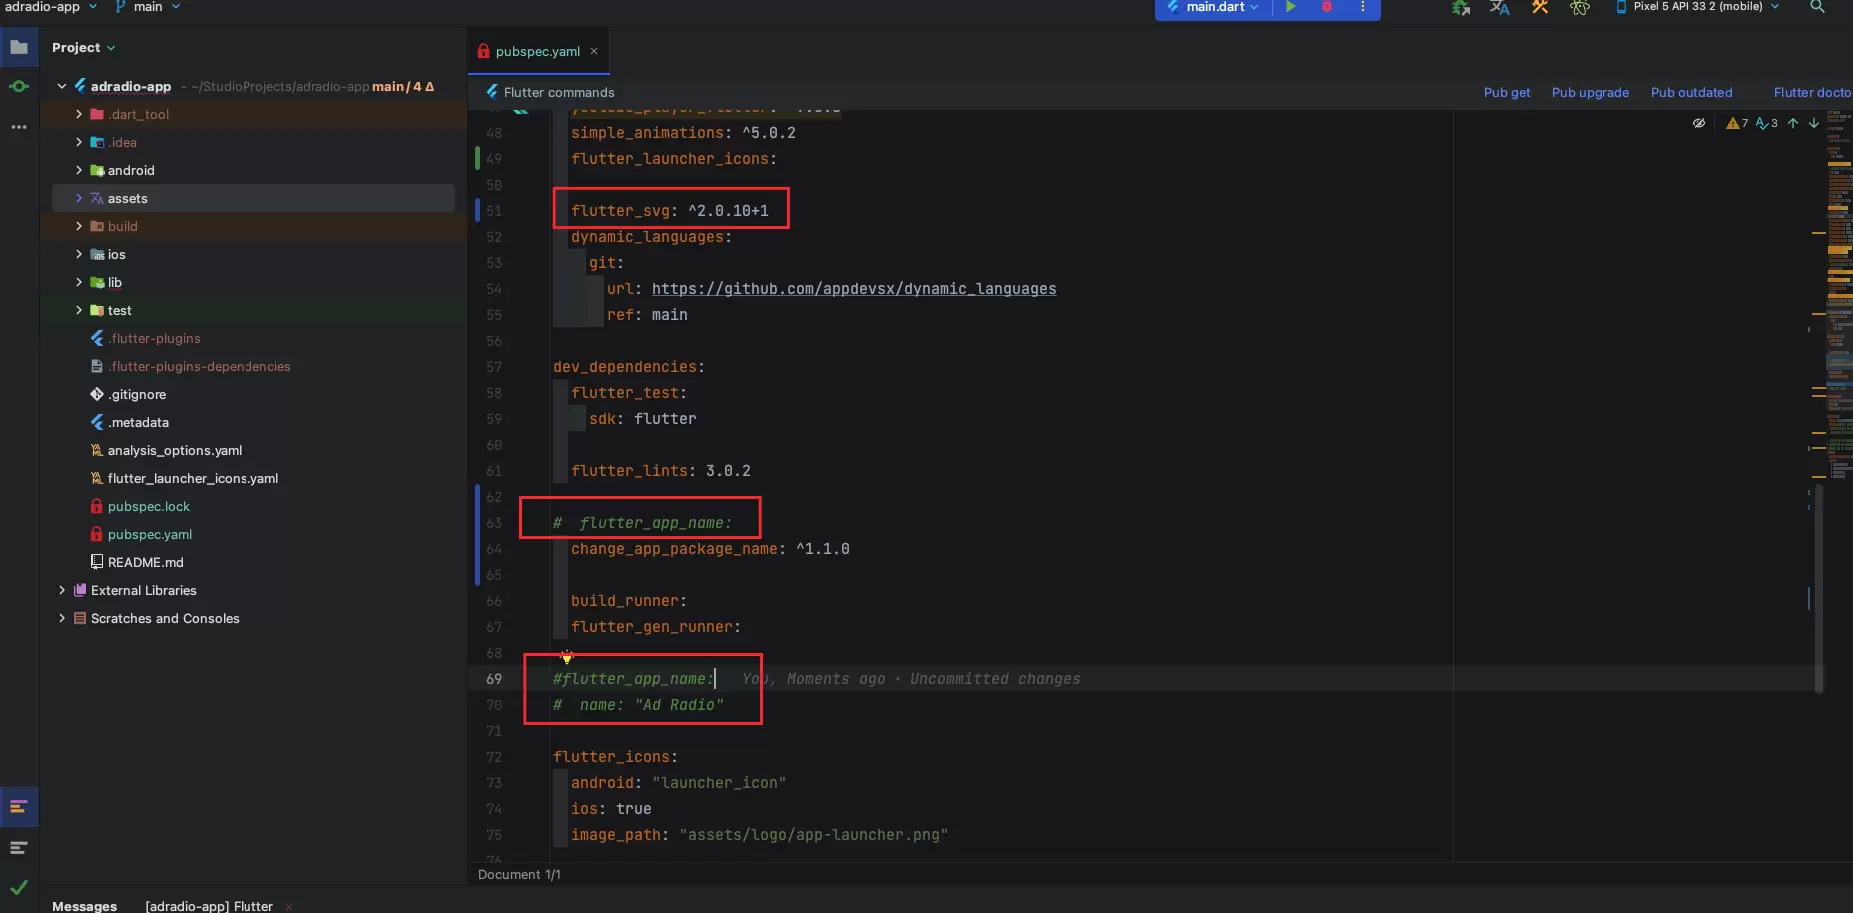Open the Commit tool window icon

coord(19,87)
